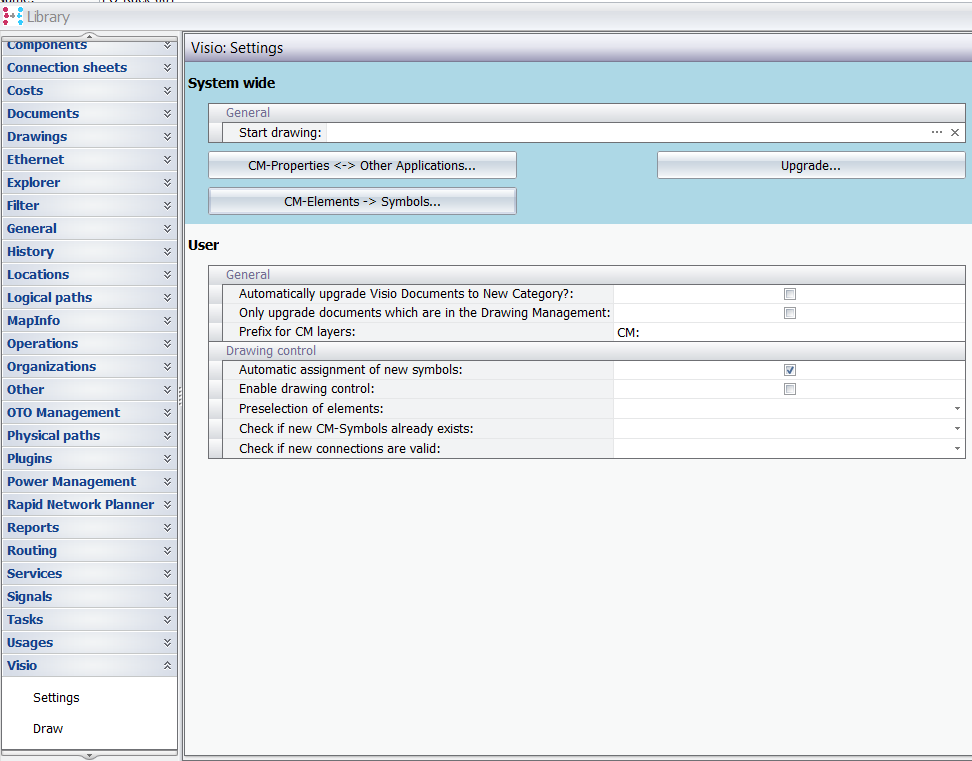Click CM-Elements -> Symbols... button
Viewport: 972px width, 761px height.
click(x=362, y=201)
